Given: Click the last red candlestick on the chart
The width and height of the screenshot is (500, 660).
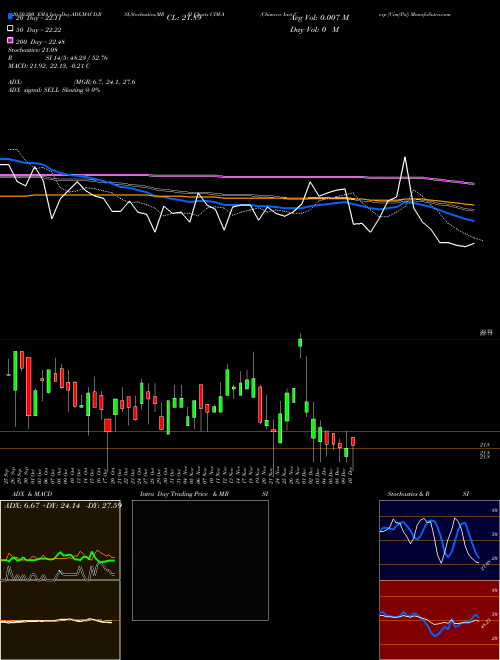Looking at the screenshot, I should 353,442.
